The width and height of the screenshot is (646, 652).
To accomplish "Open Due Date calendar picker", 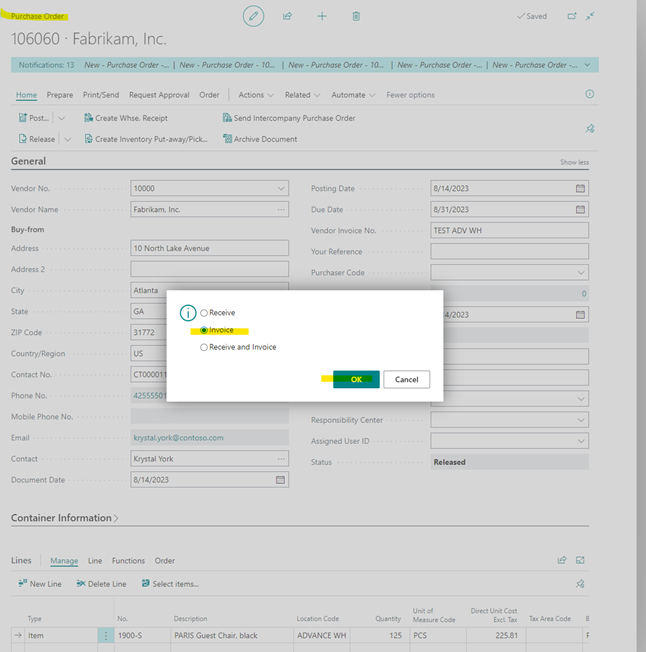I will coord(580,209).
